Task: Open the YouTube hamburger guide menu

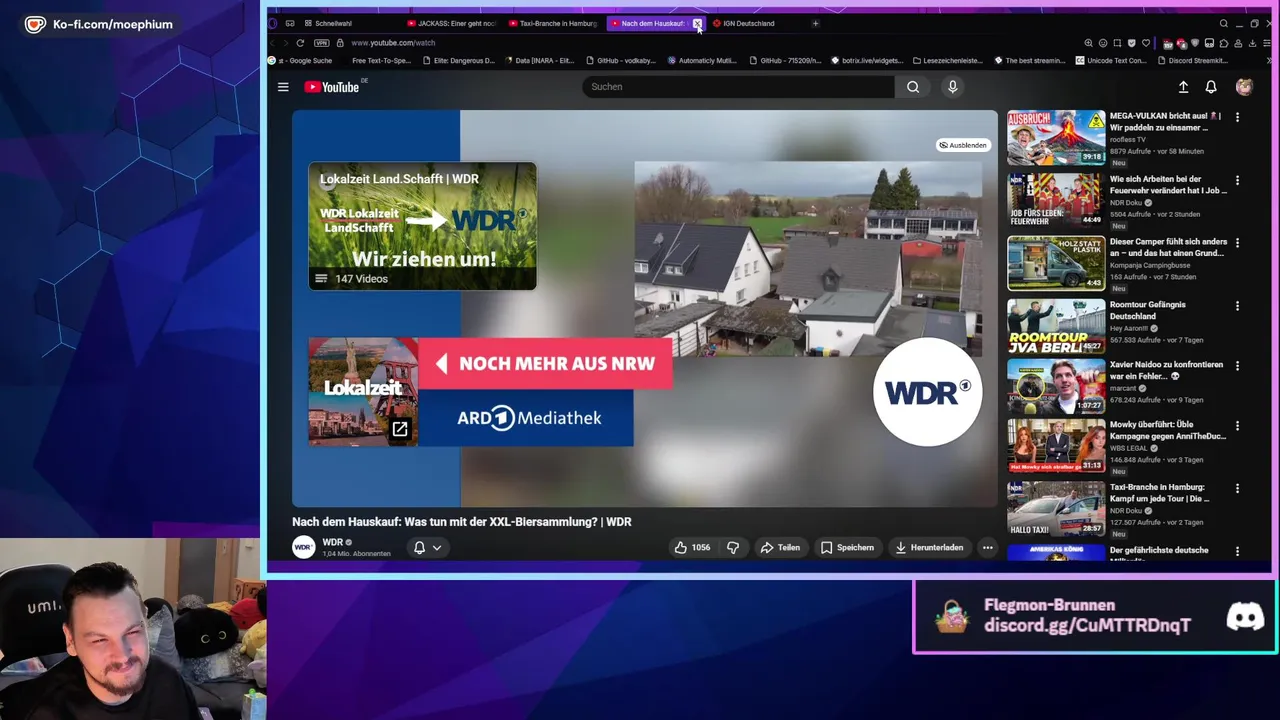Action: click(283, 87)
